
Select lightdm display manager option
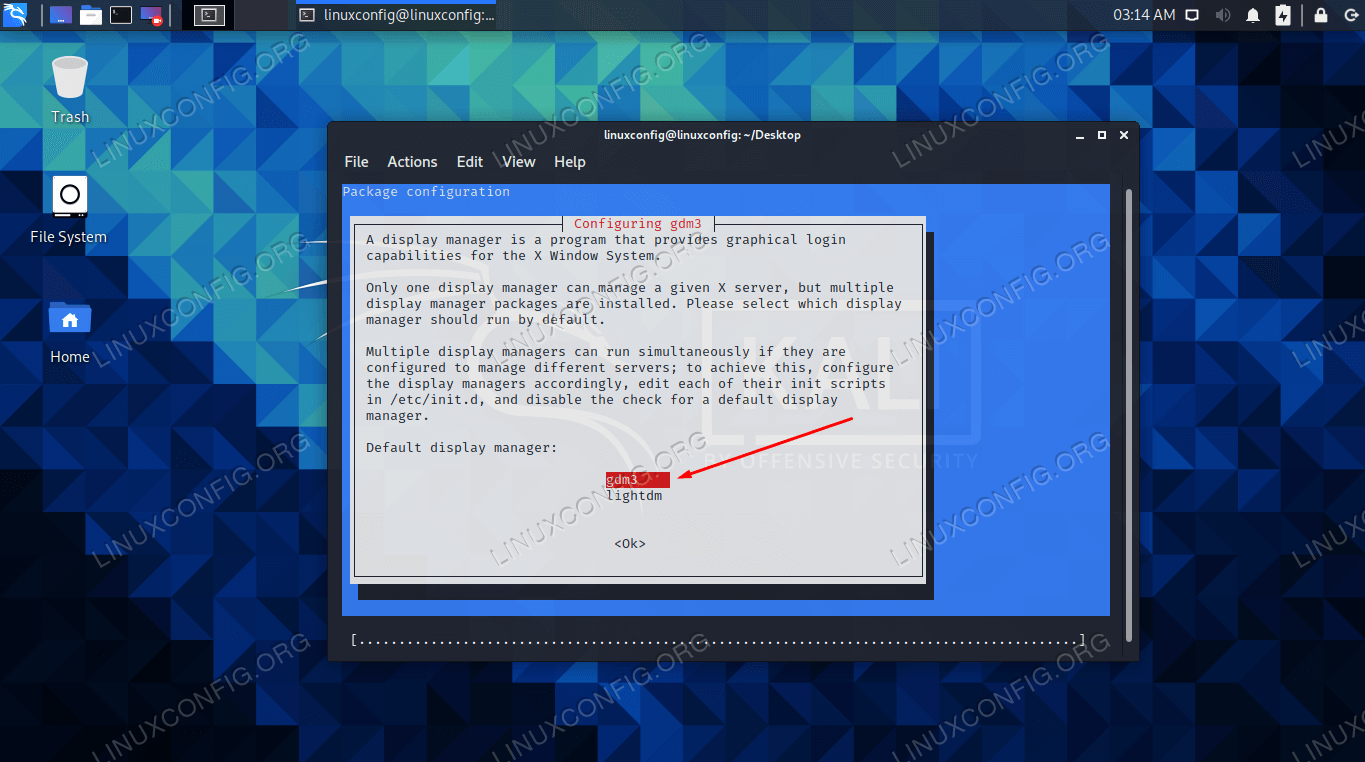pyautogui.click(x=633, y=496)
